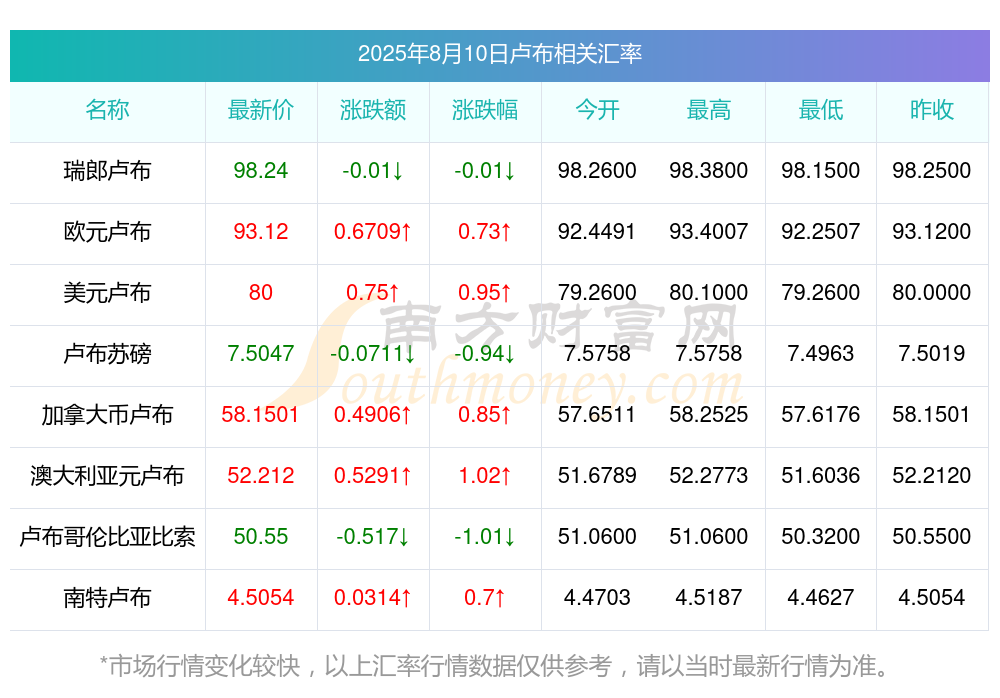Click the table title 2025年8月10日卢布相关汇率
Screen dimensions: 1000x698
(x=499, y=54)
